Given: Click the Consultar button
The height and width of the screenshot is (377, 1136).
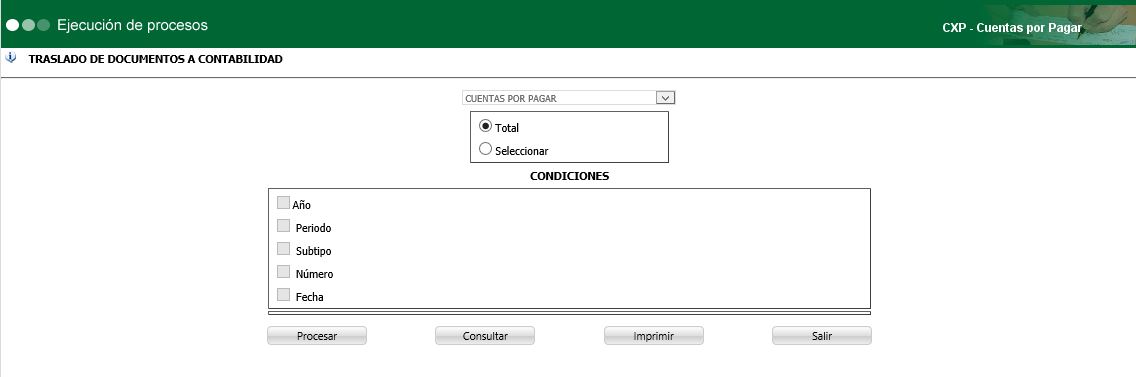Looking at the screenshot, I should (485, 336).
